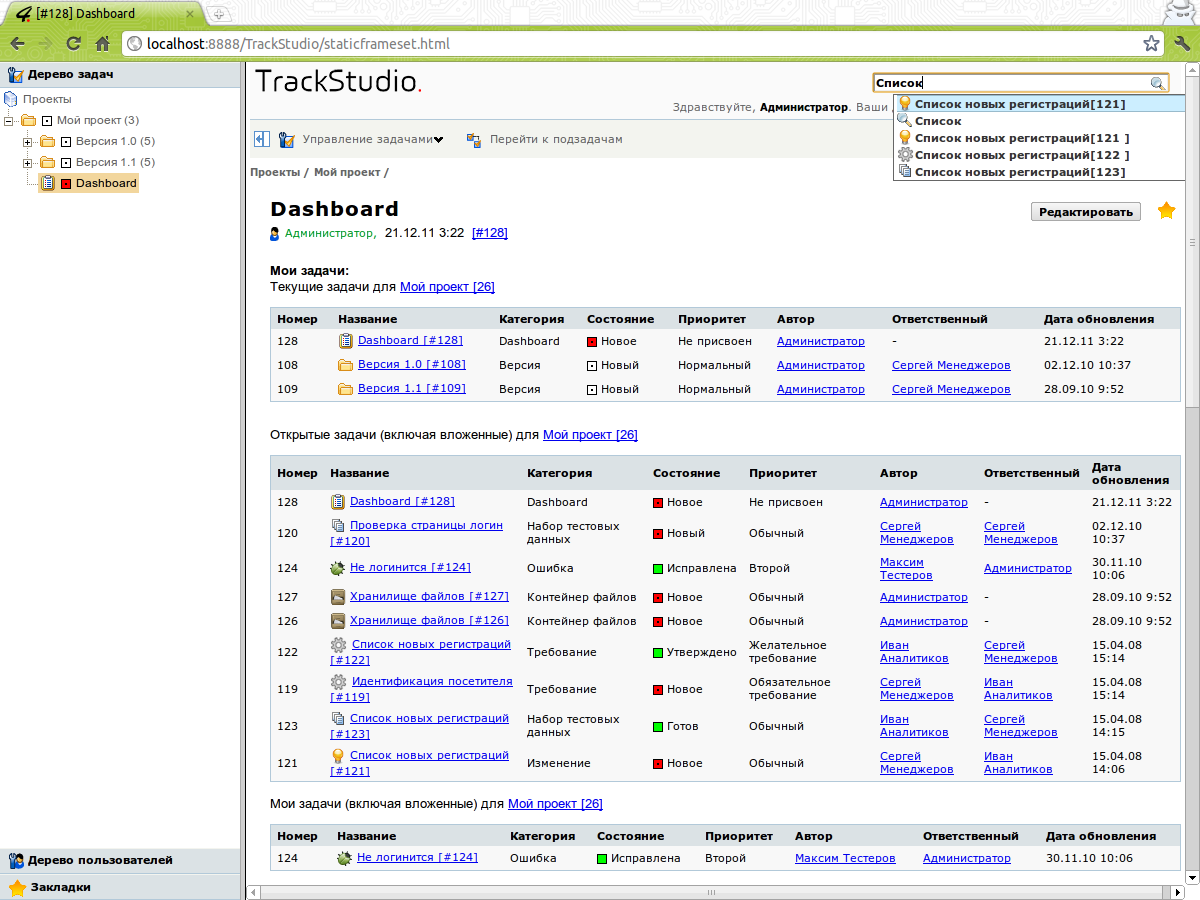This screenshot has height=900, width=1200.
Task: Click the gear icon in row 122
Action: click(339, 645)
